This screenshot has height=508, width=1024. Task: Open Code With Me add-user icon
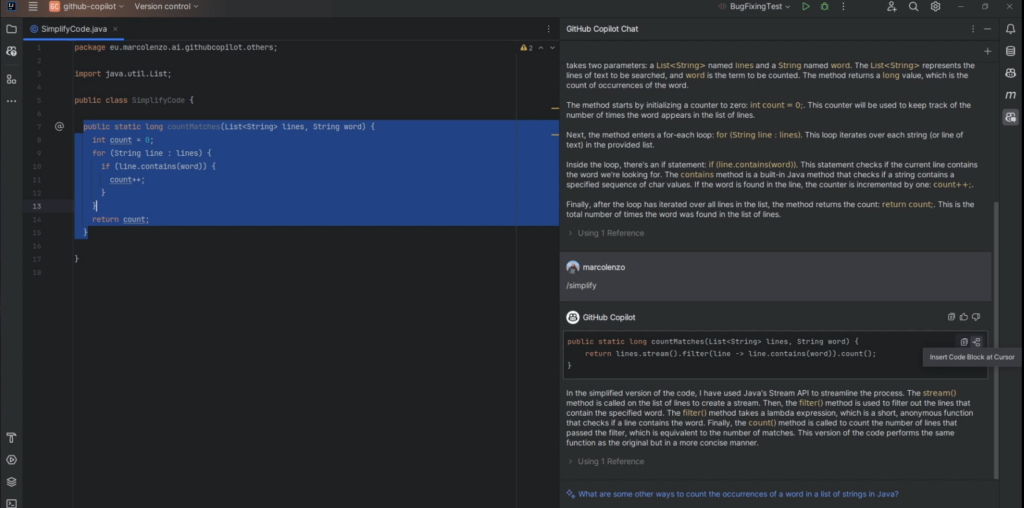[x=891, y=7]
